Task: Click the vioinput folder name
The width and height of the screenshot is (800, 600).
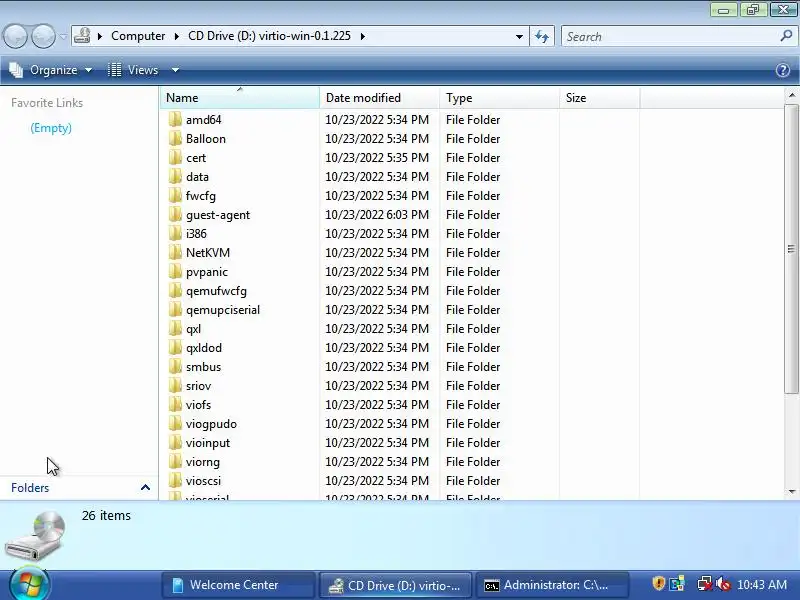Action: [208, 443]
